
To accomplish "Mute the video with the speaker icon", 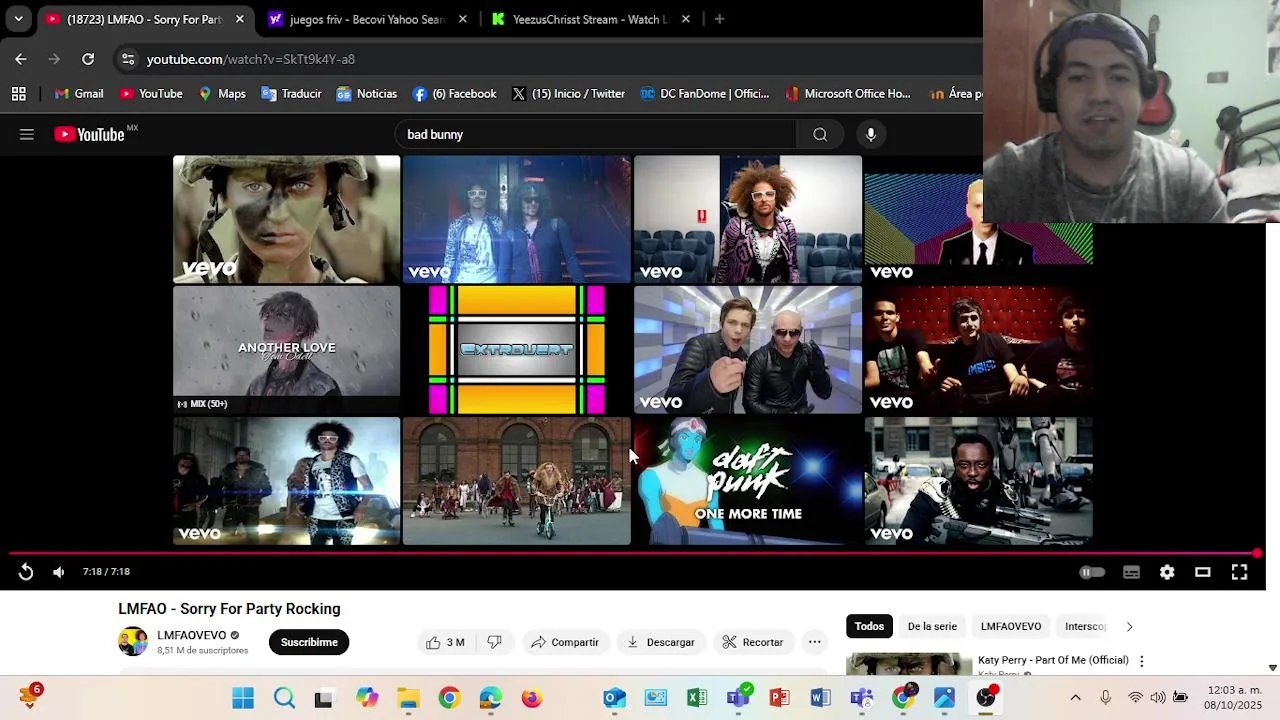I will point(58,572).
